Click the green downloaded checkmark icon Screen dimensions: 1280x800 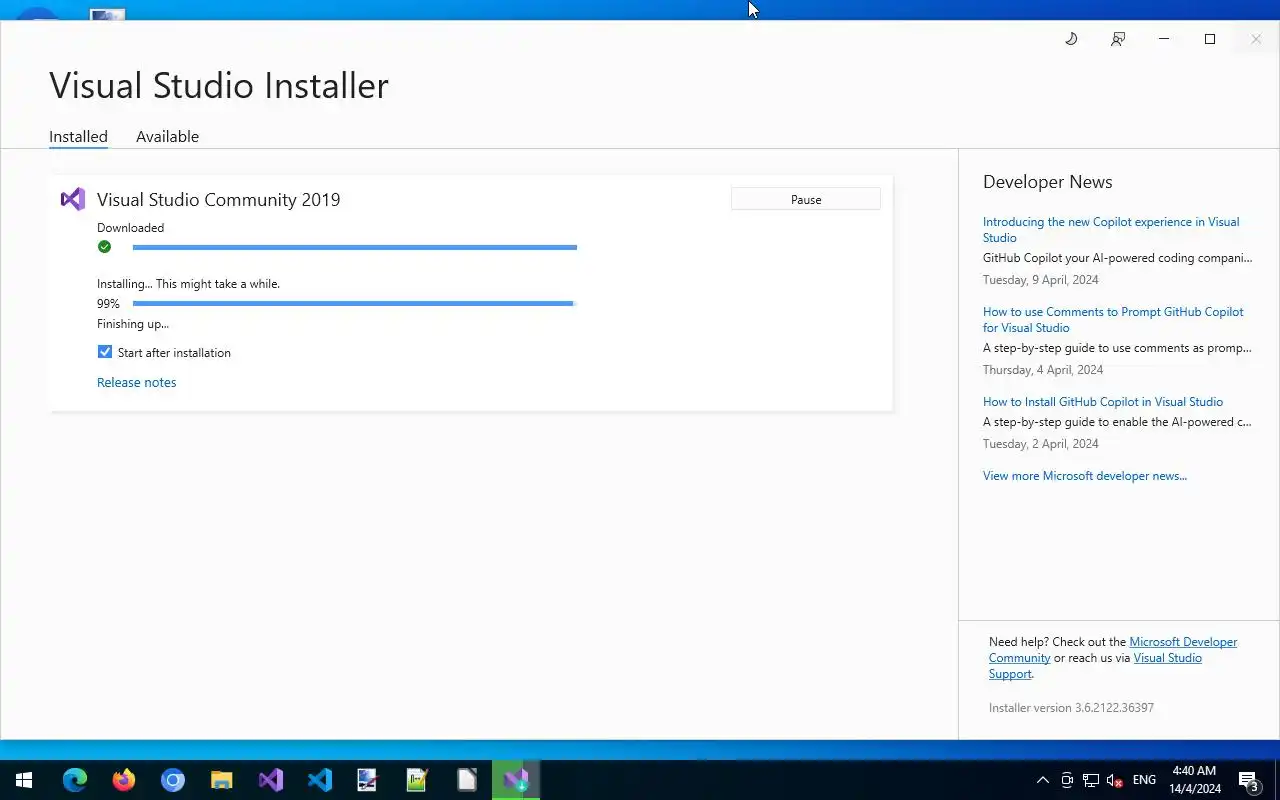pyautogui.click(x=104, y=247)
